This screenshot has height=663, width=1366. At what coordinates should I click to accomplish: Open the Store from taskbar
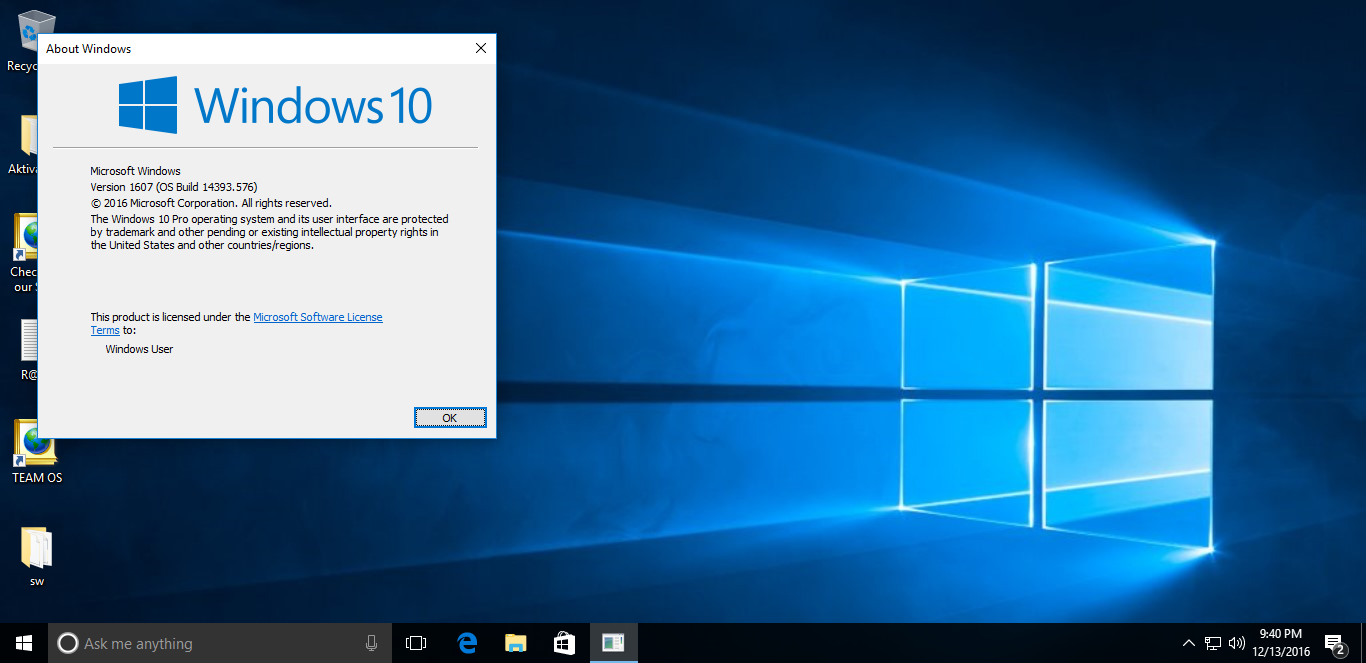pyautogui.click(x=564, y=643)
